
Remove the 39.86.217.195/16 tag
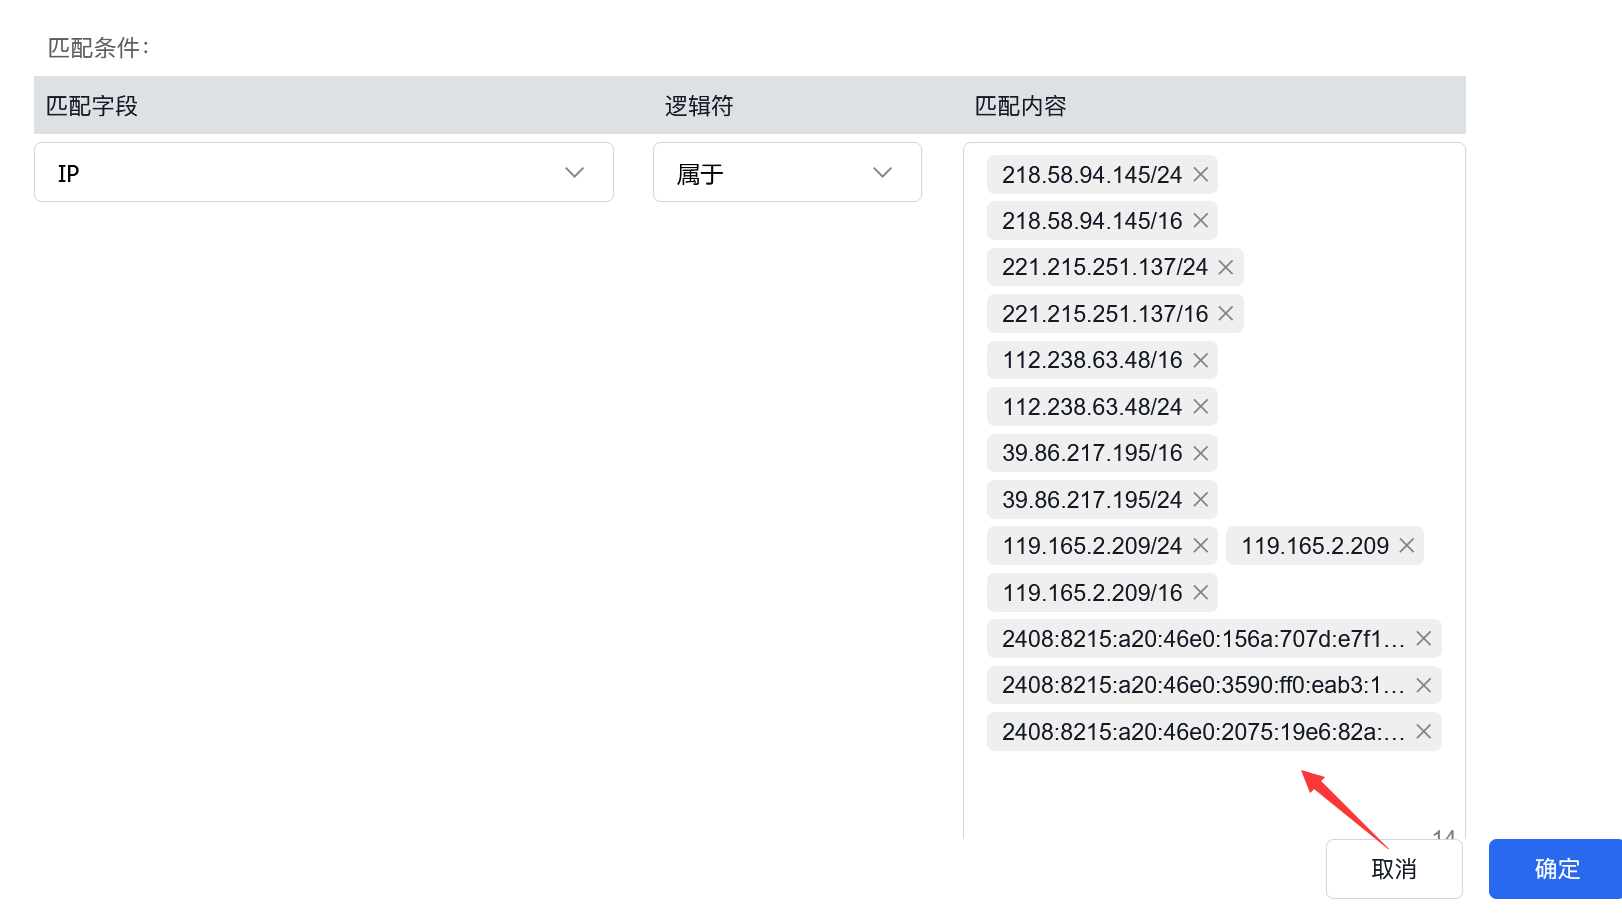(x=1200, y=453)
